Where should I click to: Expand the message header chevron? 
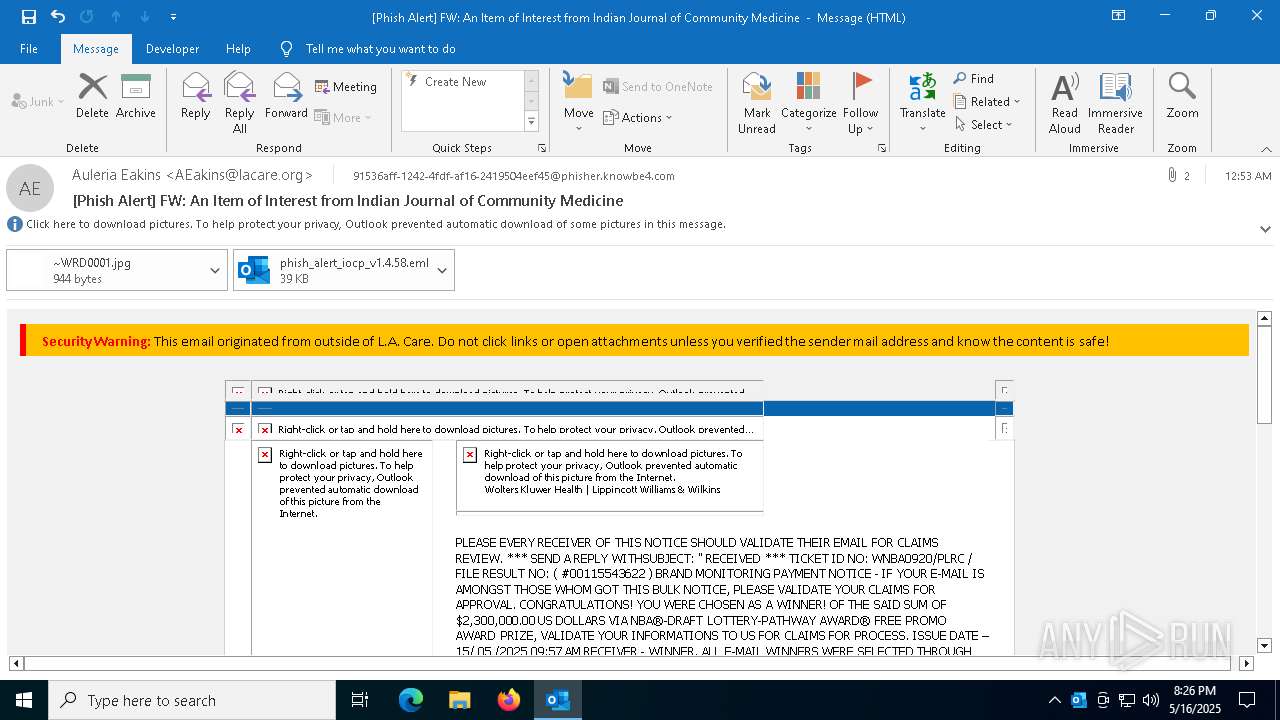tap(1265, 229)
